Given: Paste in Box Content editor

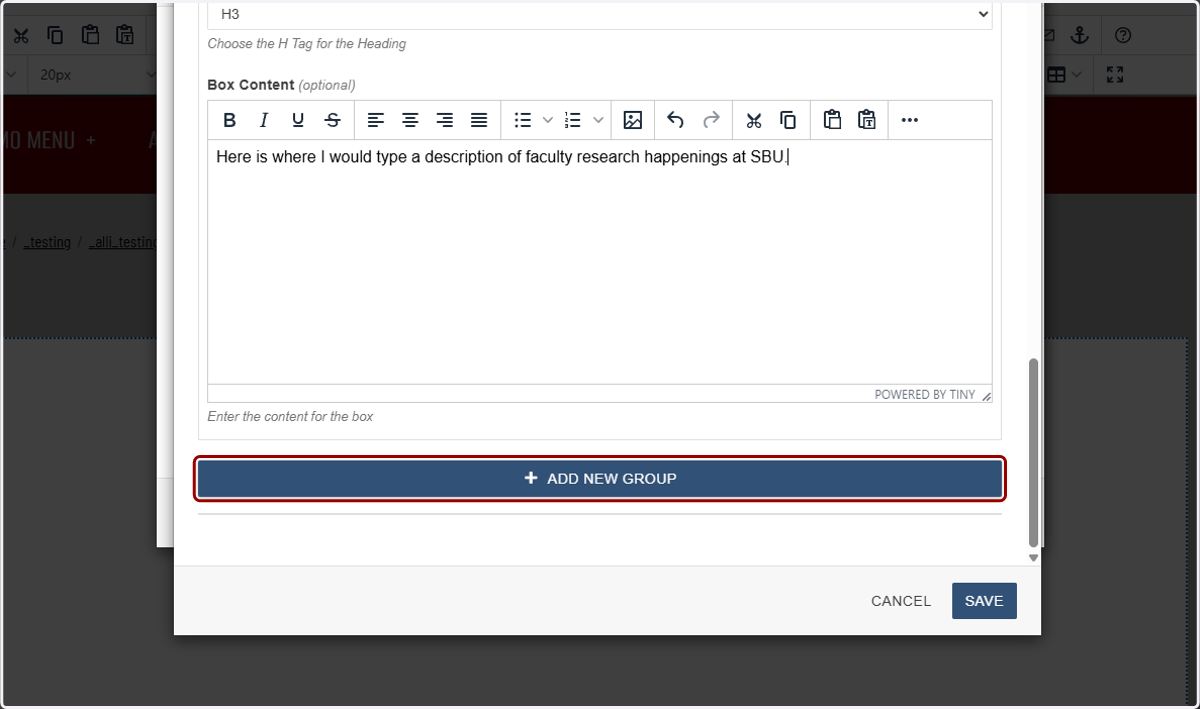Looking at the screenshot, I should 832,120.
